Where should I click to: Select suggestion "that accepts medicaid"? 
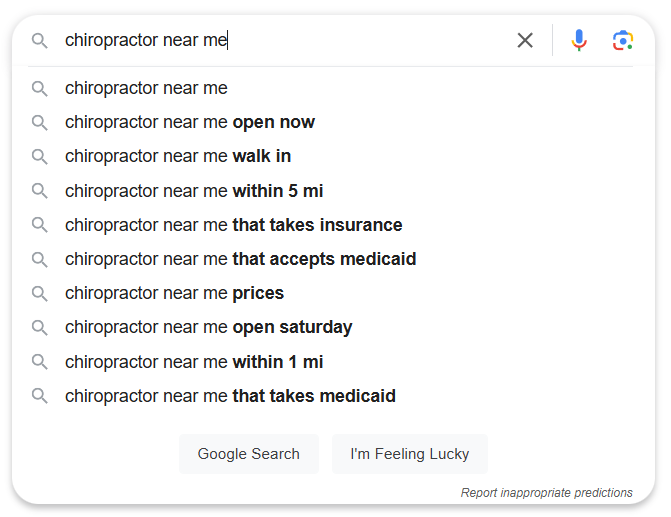pos(330,259)
